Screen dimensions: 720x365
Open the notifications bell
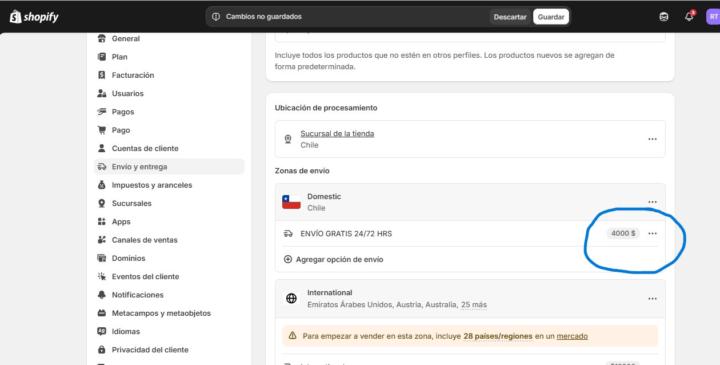(689, 17)
